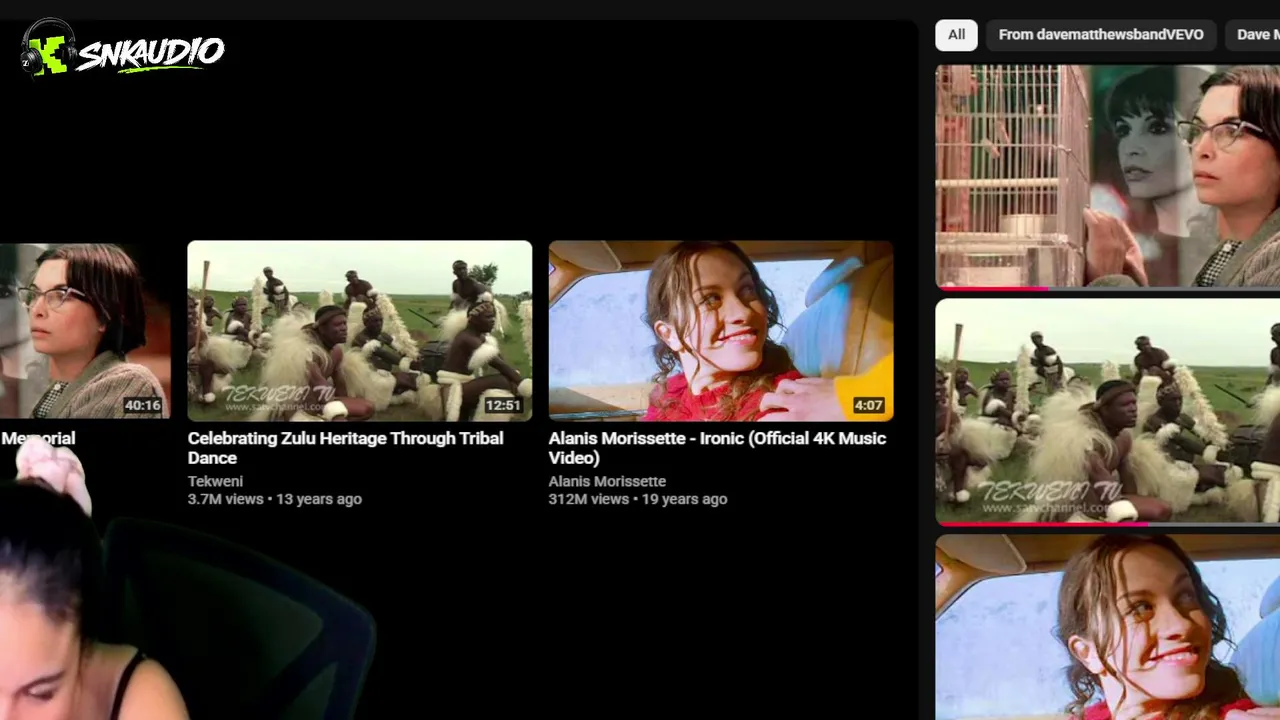
Task: Click the 12:51 duration badge
Action: point(503,405)
